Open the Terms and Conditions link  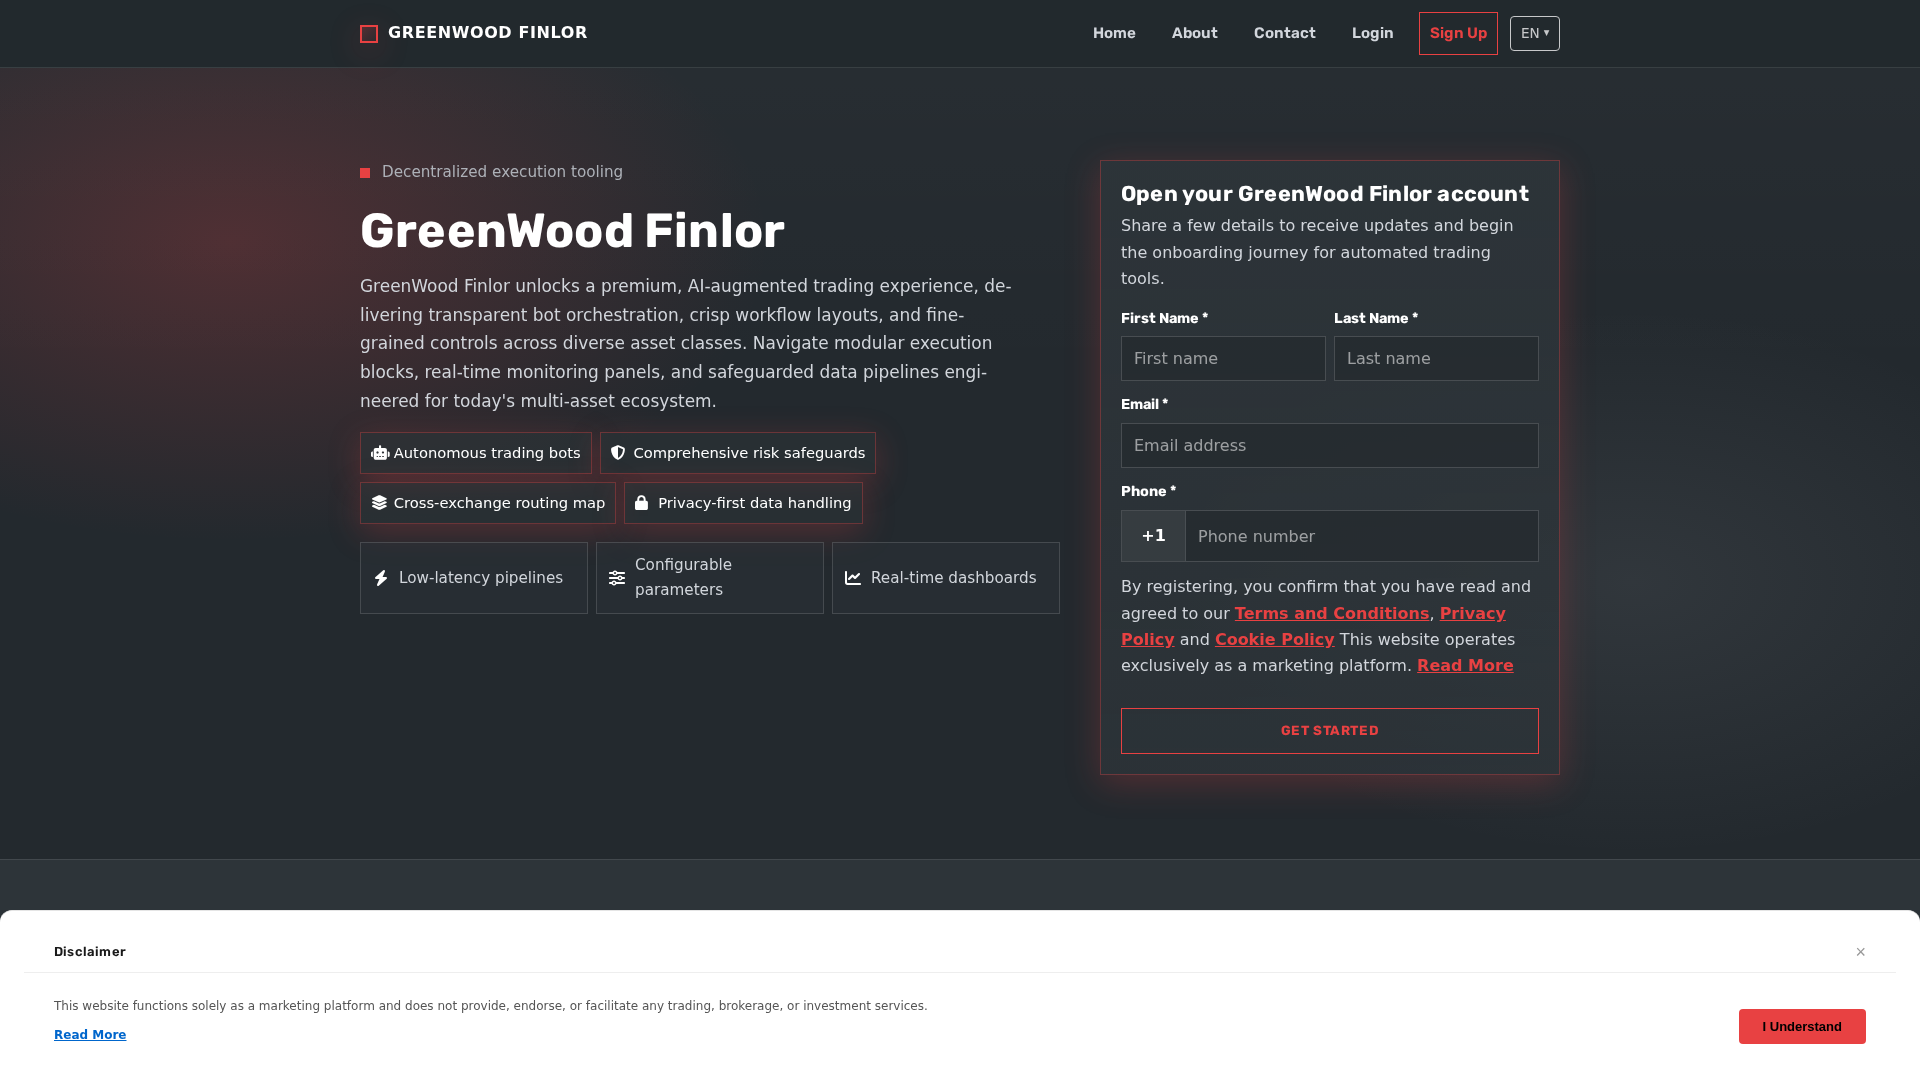click(x=1332, y=614)
